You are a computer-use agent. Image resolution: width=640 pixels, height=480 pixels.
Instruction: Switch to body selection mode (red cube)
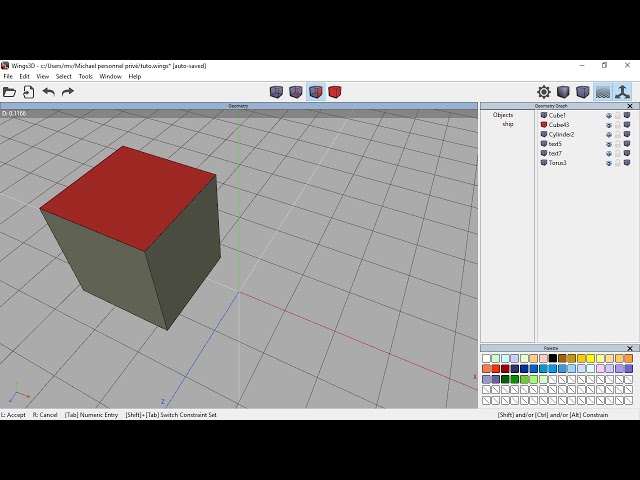(335, 92)
